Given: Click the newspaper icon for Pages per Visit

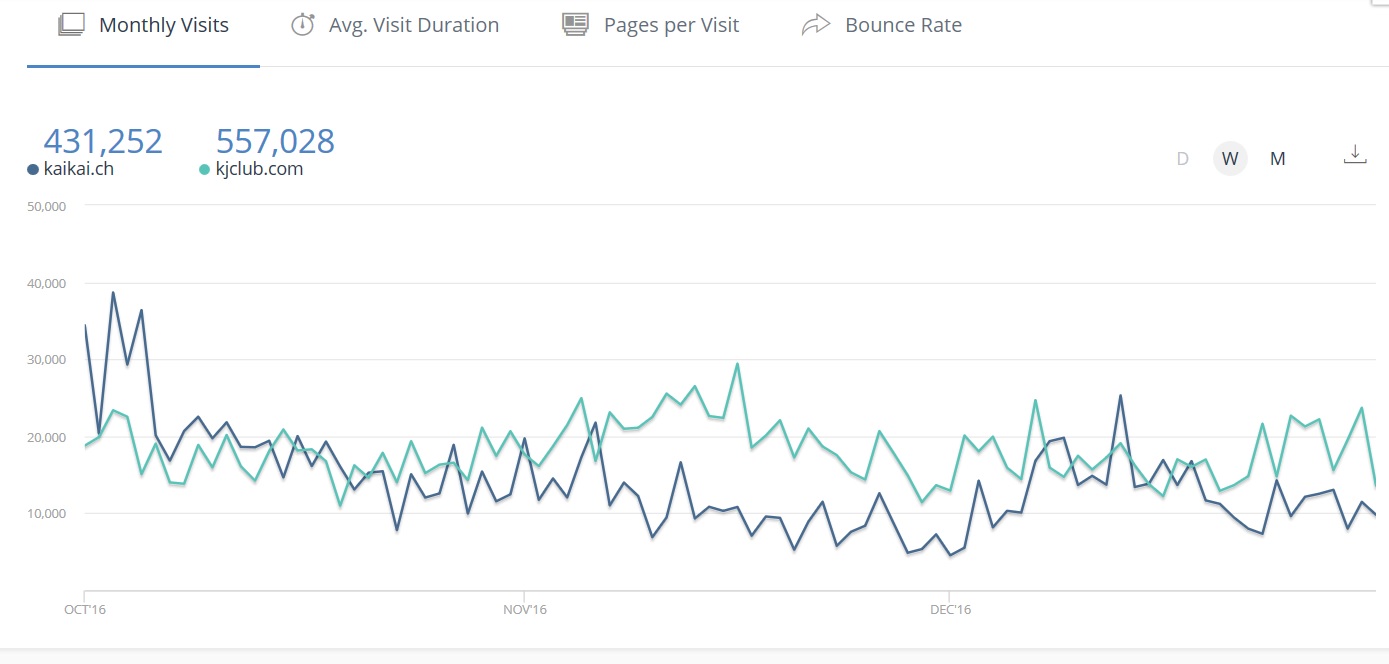Looking at the screenshot, I should point(575,25).
